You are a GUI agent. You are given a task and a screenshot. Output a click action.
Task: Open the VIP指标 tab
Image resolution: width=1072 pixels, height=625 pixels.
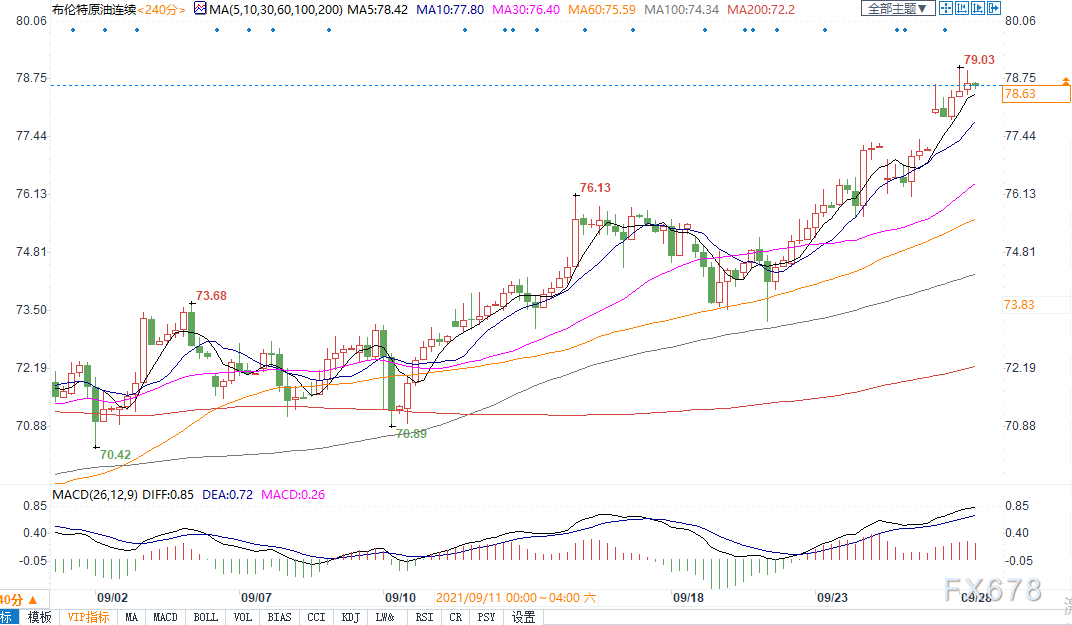click(89, 617)
